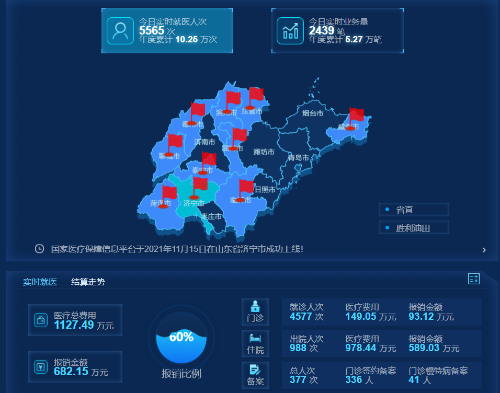Click the 烟台市 region on map
This screenshot has height=393, width=500.
(313, 113)
